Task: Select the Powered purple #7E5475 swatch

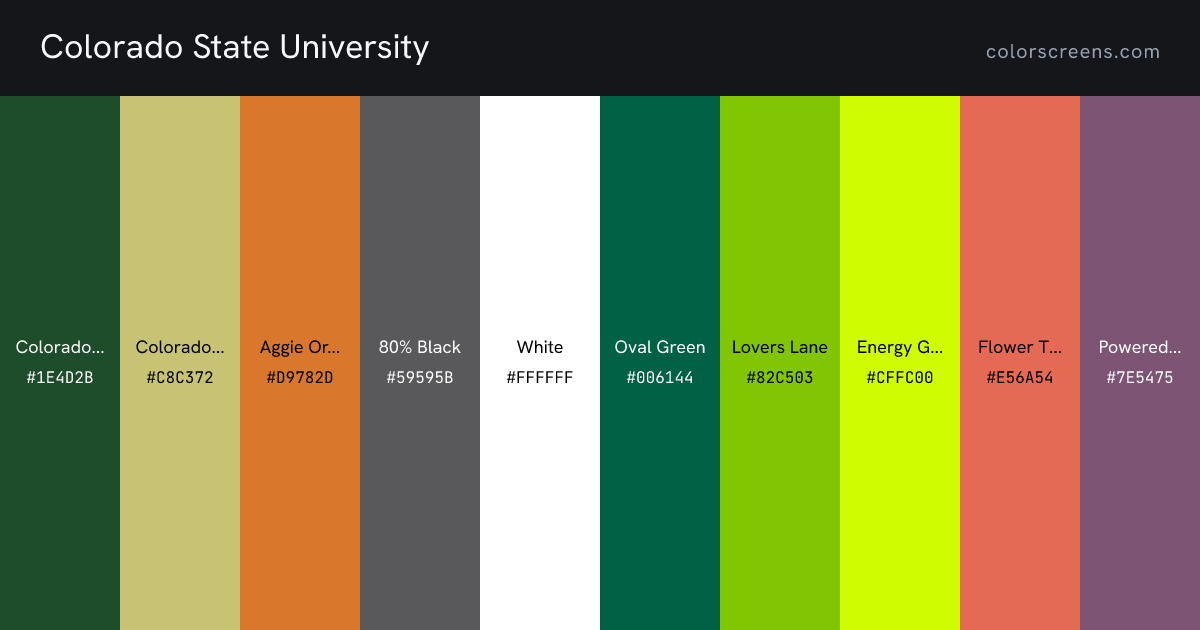Action: point(1140,363)
